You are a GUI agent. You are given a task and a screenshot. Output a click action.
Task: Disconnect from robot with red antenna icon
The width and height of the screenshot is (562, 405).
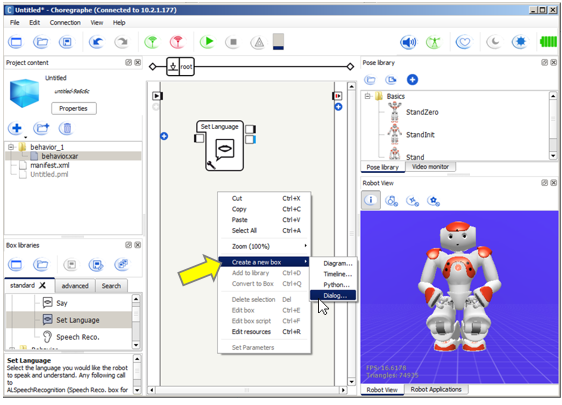coord(177,42)
